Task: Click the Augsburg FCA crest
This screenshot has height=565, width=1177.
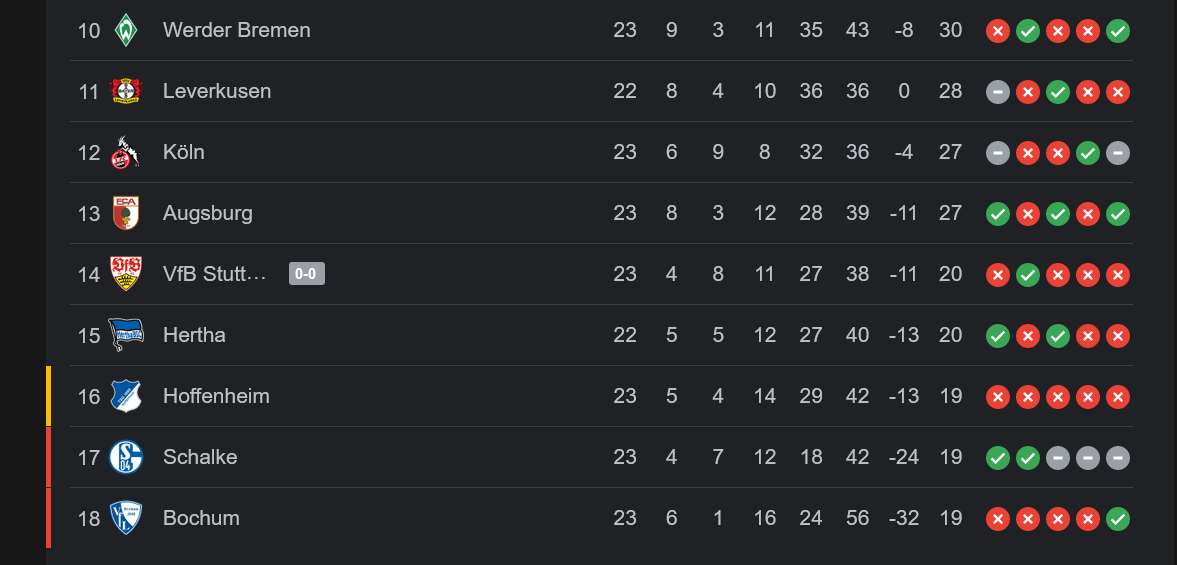Action: click(x=125, y=213)
